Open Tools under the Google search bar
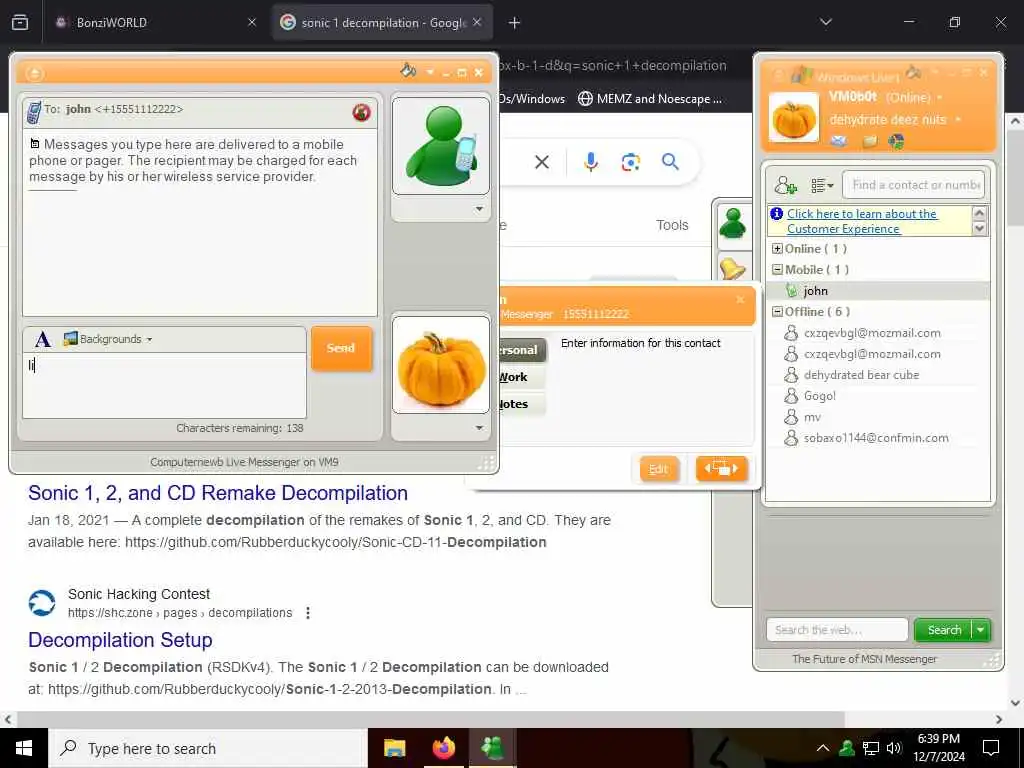 coord(672,225)
